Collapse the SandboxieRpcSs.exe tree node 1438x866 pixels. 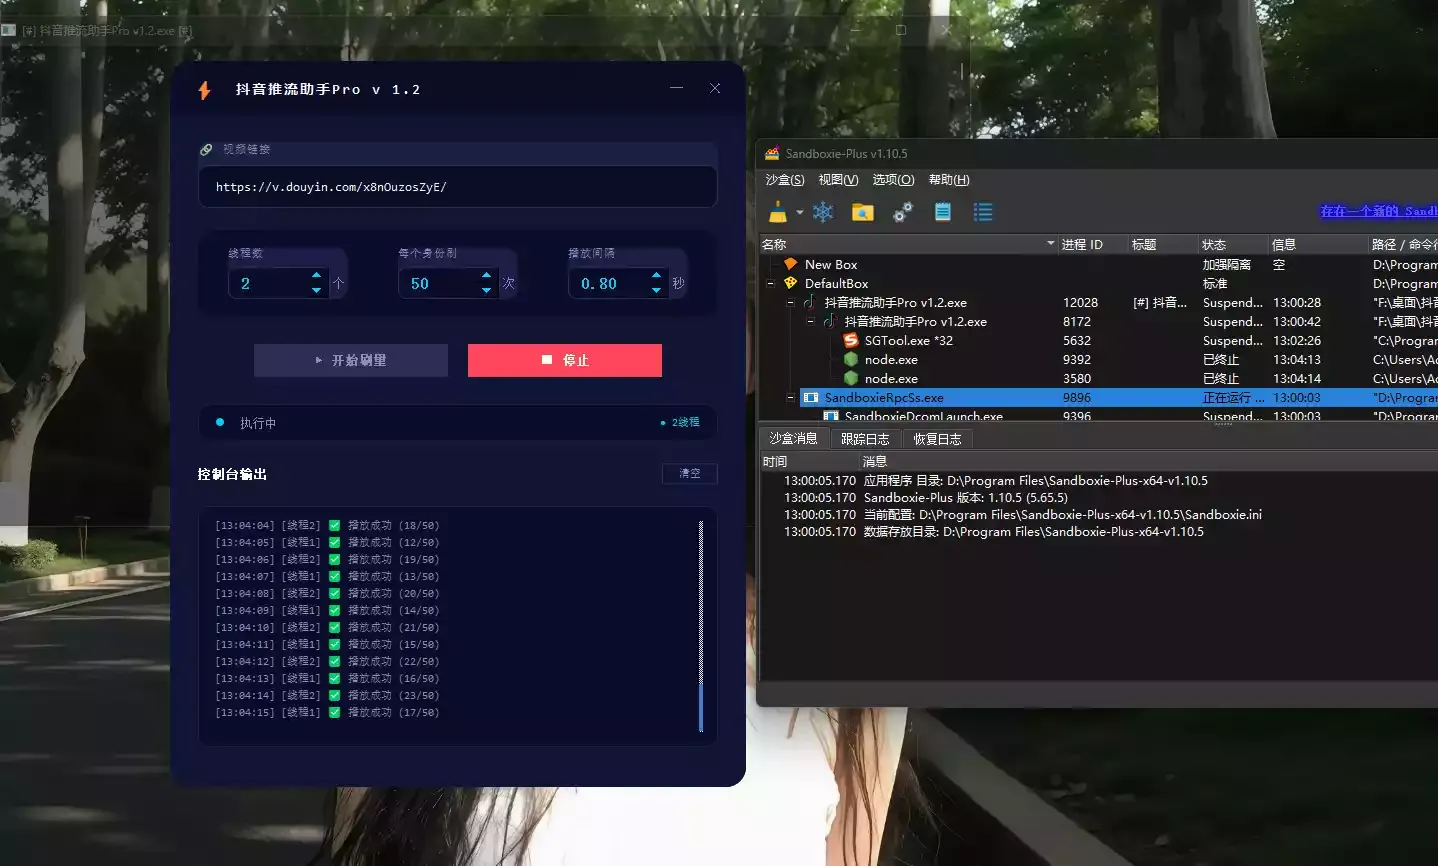(x=790, y=397)
